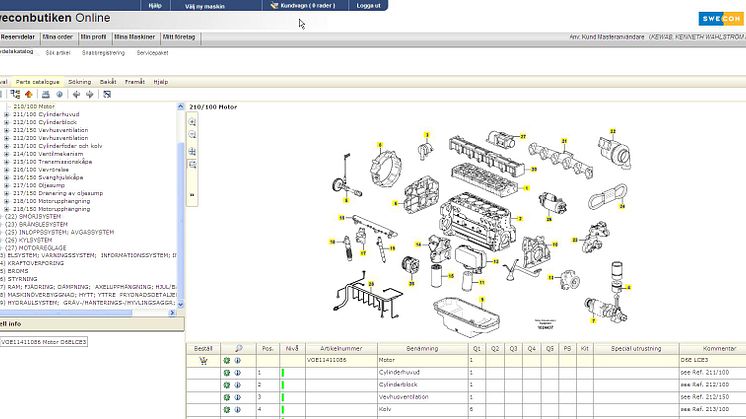Click the tree structure icon in catalogue toolbar

[x=15, y=94]
